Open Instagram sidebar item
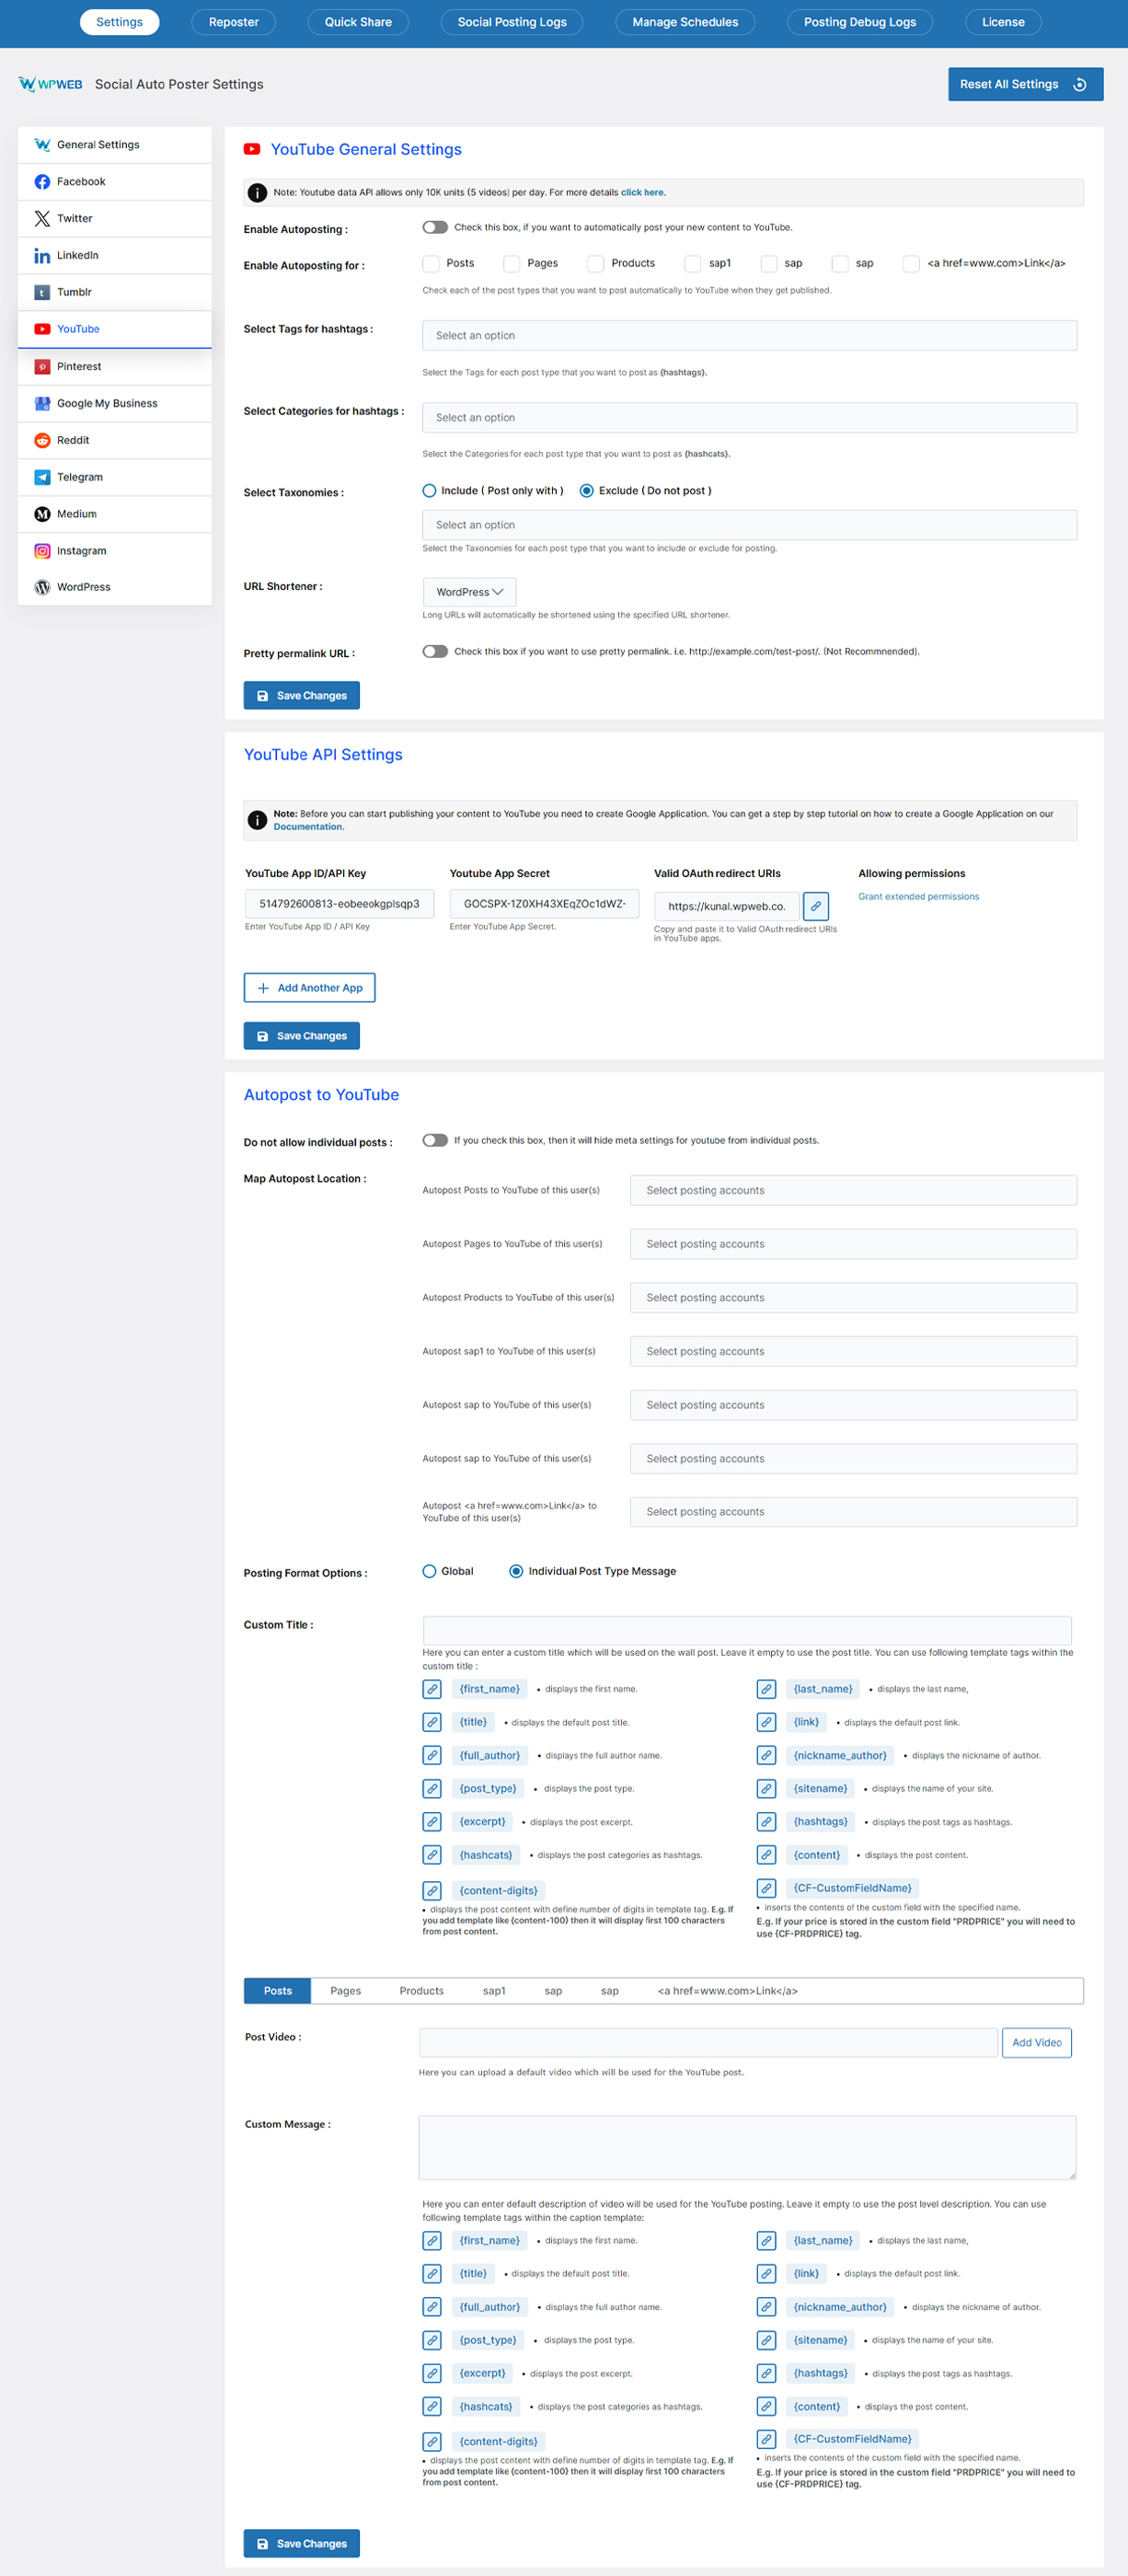Screen dimensions: 1128x2576 coord(114,551)
